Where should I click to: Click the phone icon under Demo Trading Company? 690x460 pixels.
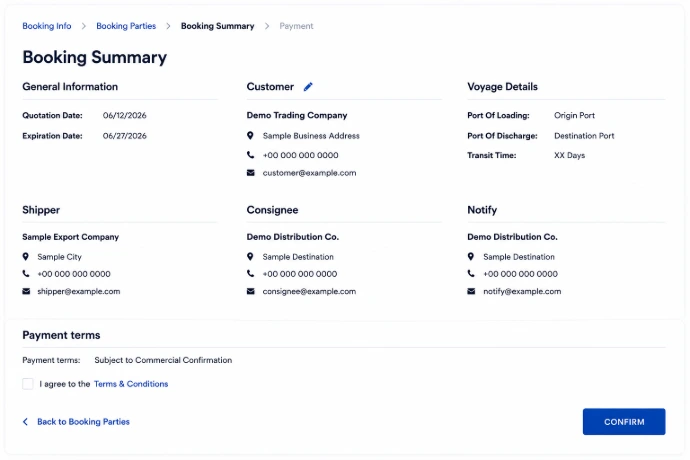(x=250, y=155)
